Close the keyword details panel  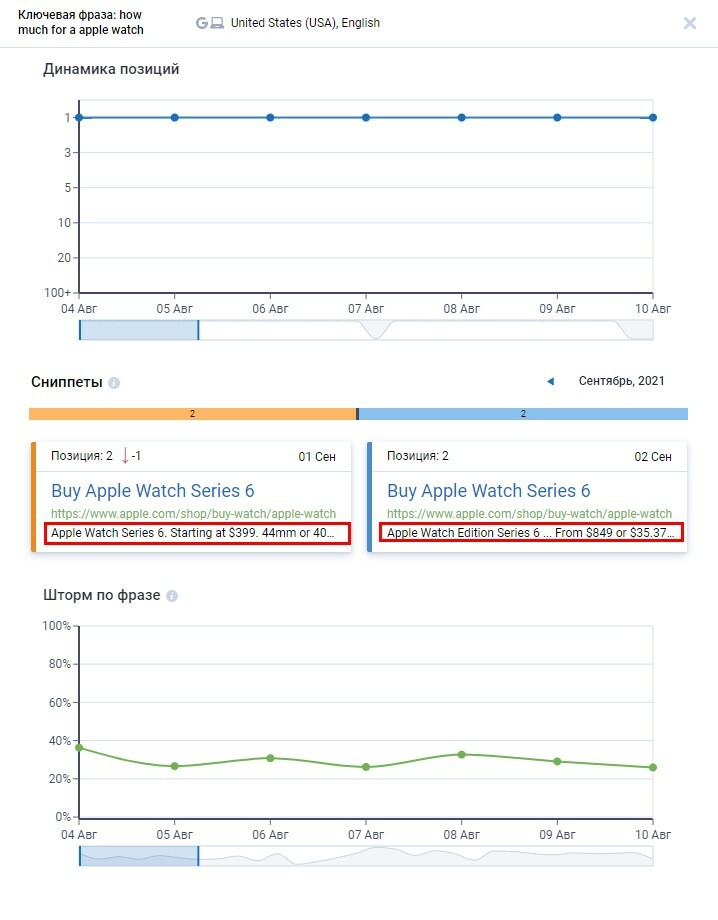[690, 23]
